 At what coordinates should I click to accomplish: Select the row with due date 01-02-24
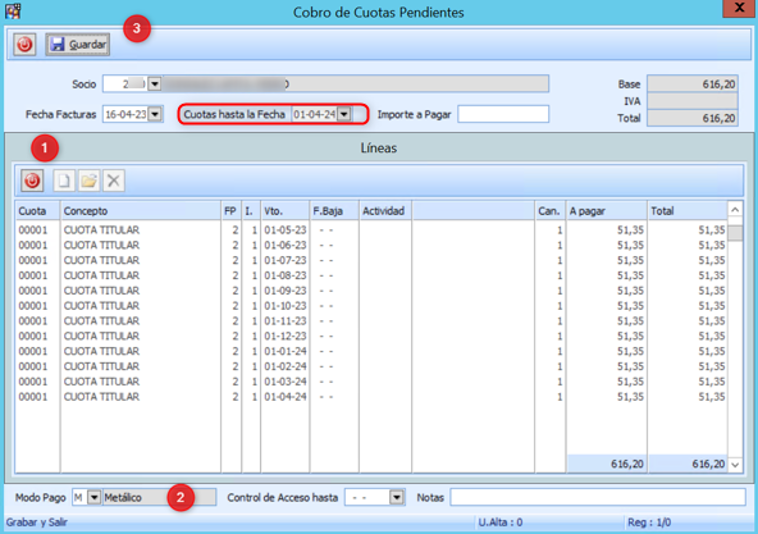[371, 366]
